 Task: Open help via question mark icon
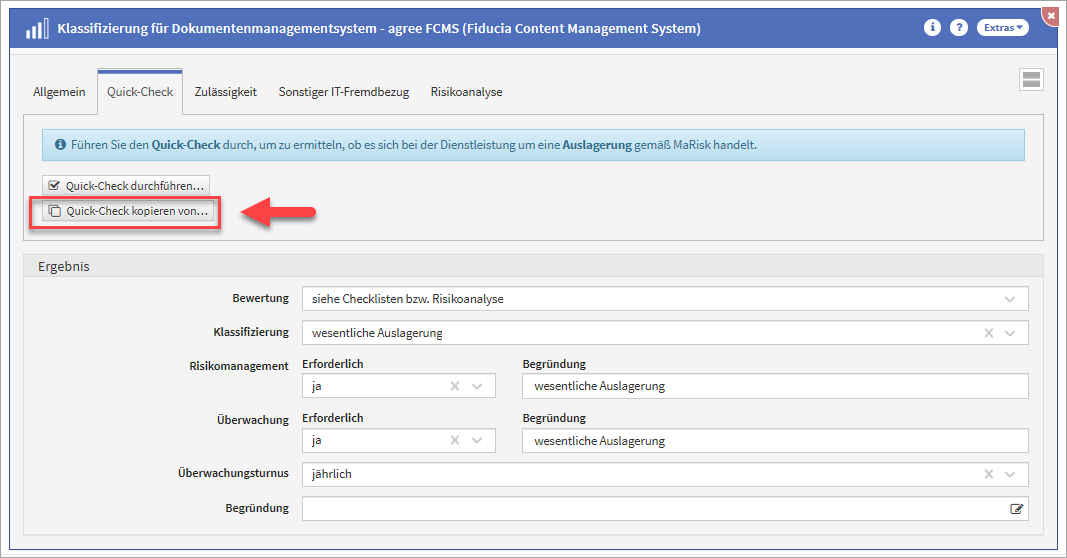958,28
